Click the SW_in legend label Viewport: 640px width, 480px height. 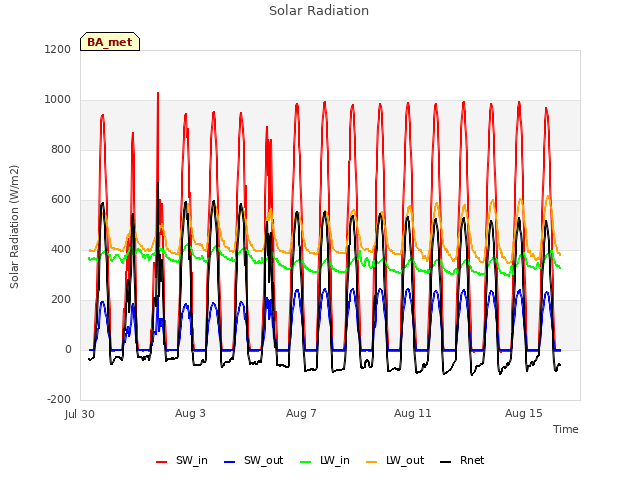pos(191,460)
